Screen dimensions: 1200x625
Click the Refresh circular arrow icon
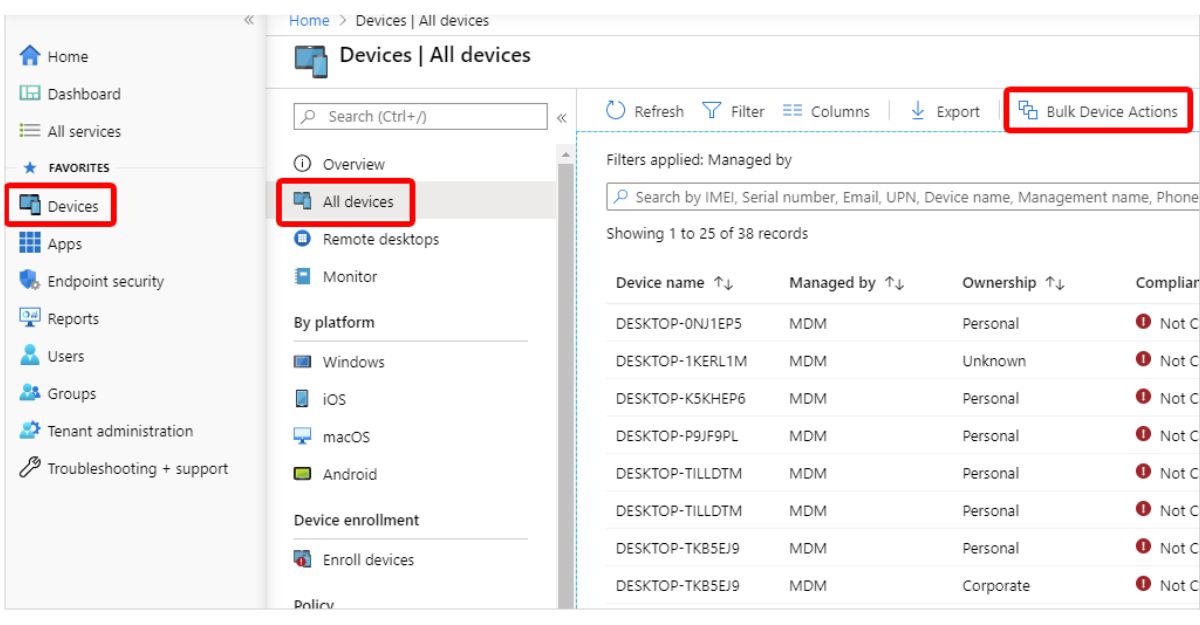[x=617, y=111]
